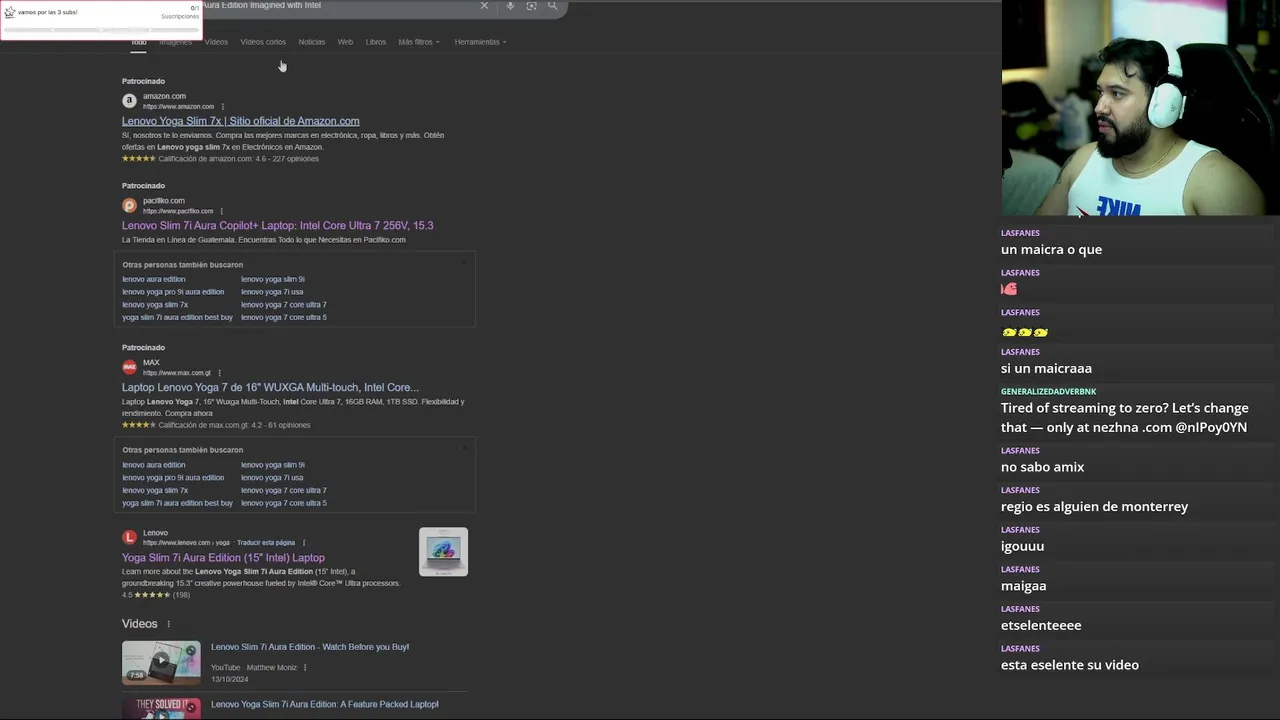Click the MAX favicon
Image resolution: width=1280 pixels, height=720 pixels.
pyautogui.click(x=129, y=367)
